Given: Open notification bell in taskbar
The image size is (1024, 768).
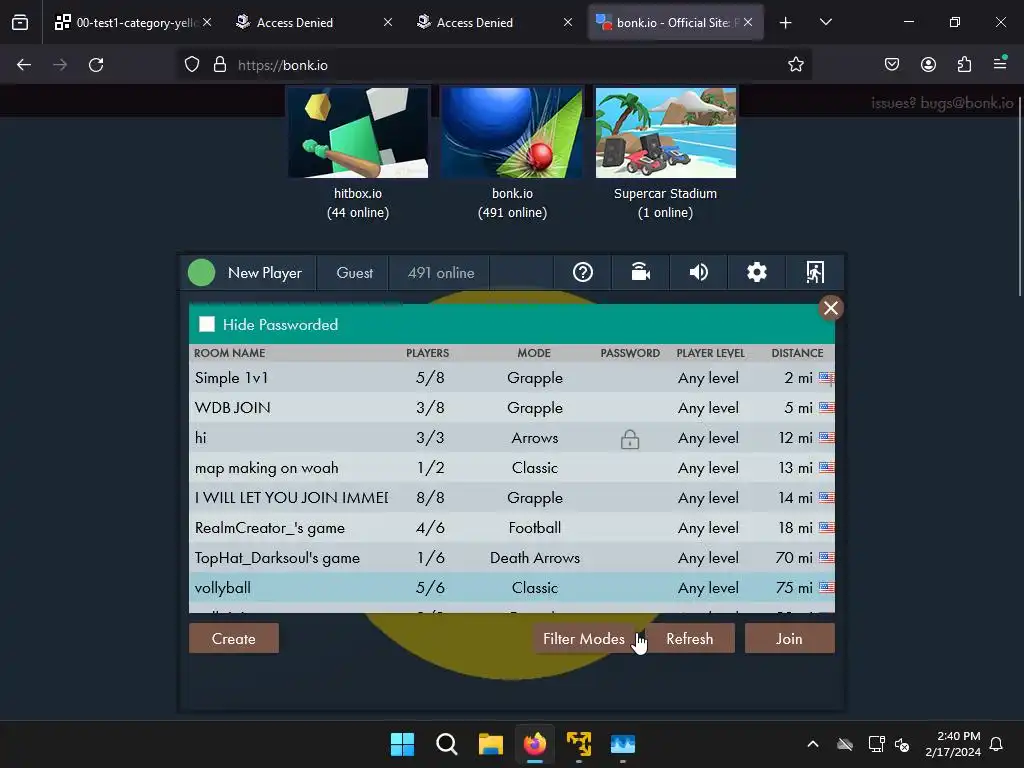Looking at the screenshot, I should point(996,744).
